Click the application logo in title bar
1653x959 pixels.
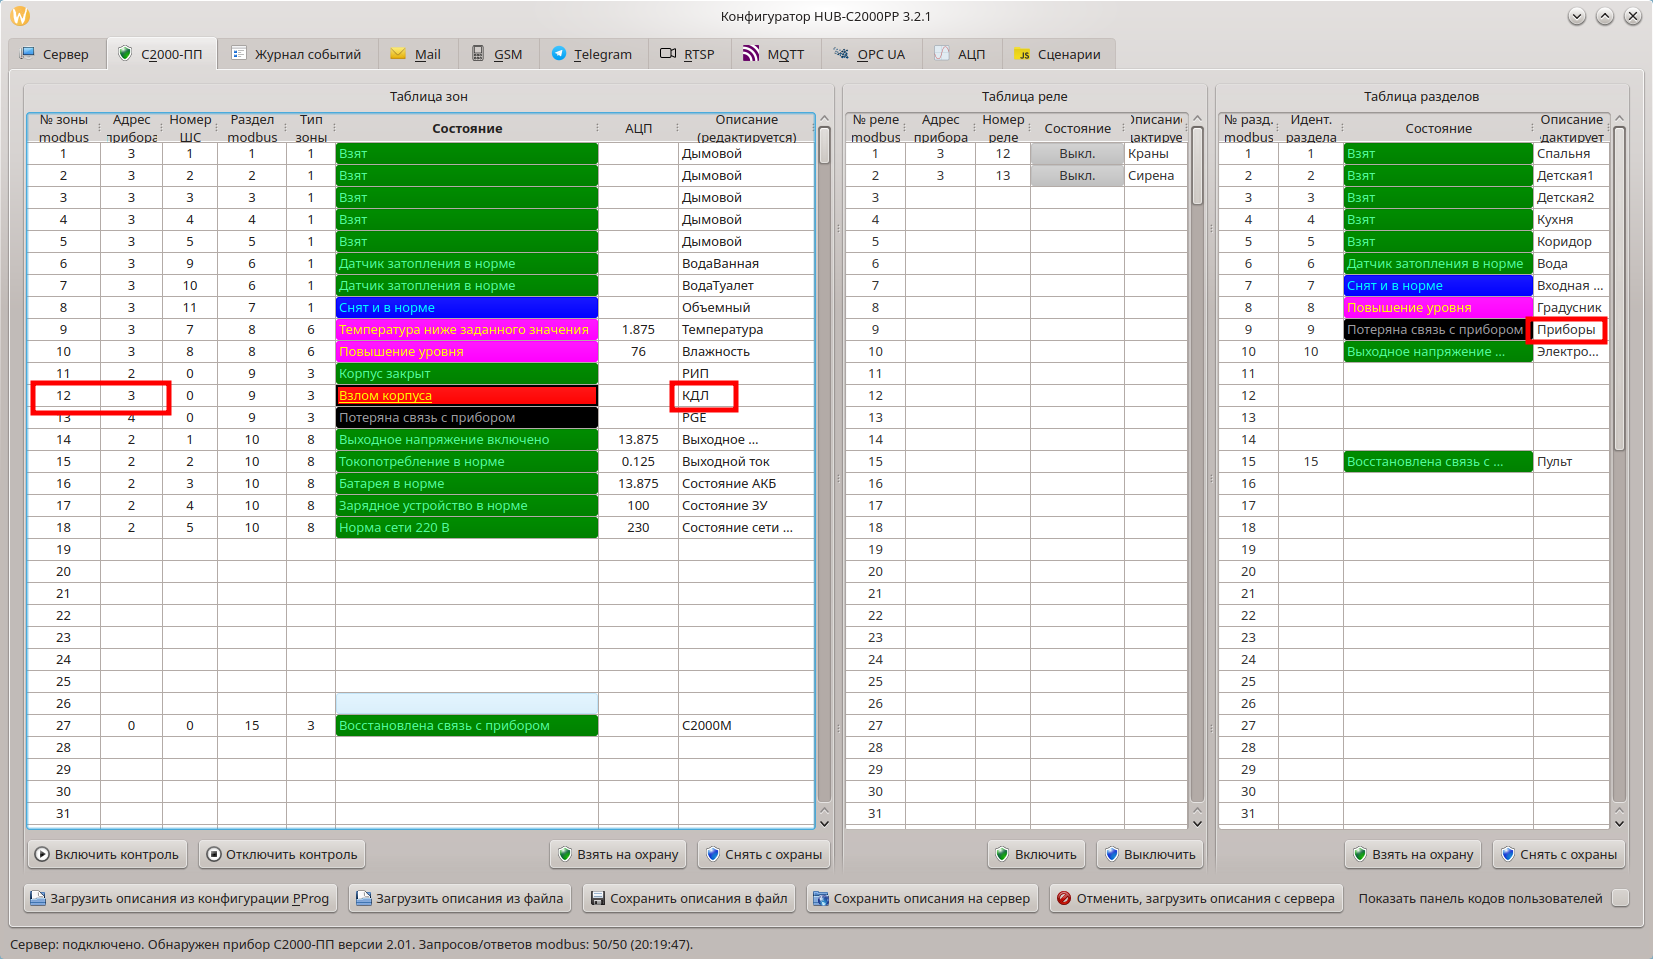tap(20, 16)
